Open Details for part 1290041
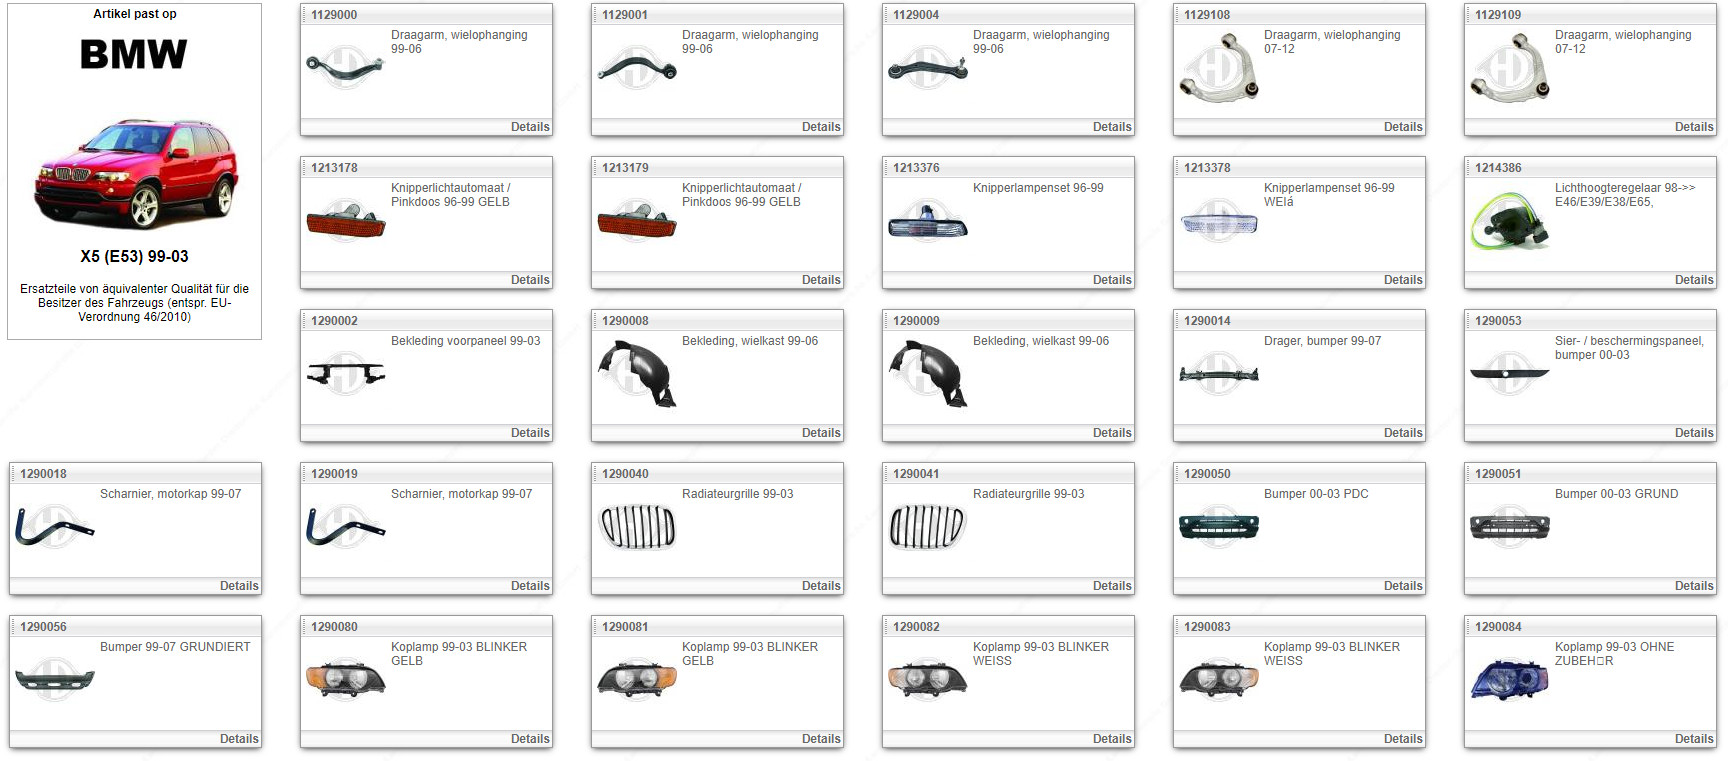1728x761 pixels. pos(1112,586)
